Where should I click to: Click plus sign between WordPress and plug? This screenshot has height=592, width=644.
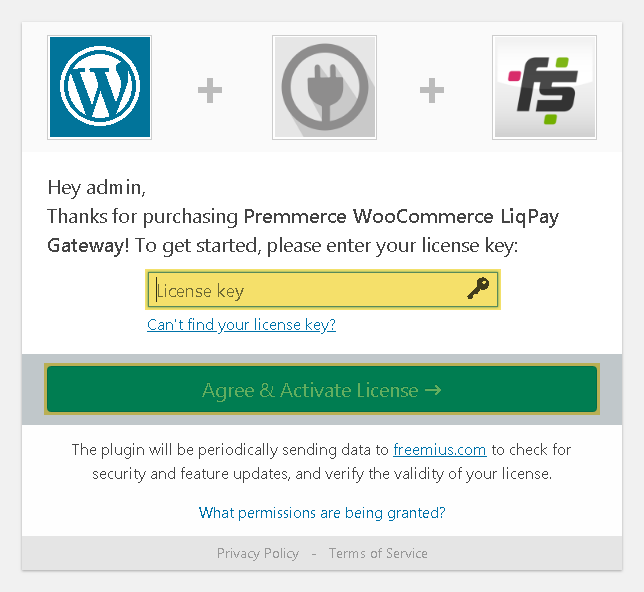click(x=210, y=90)
